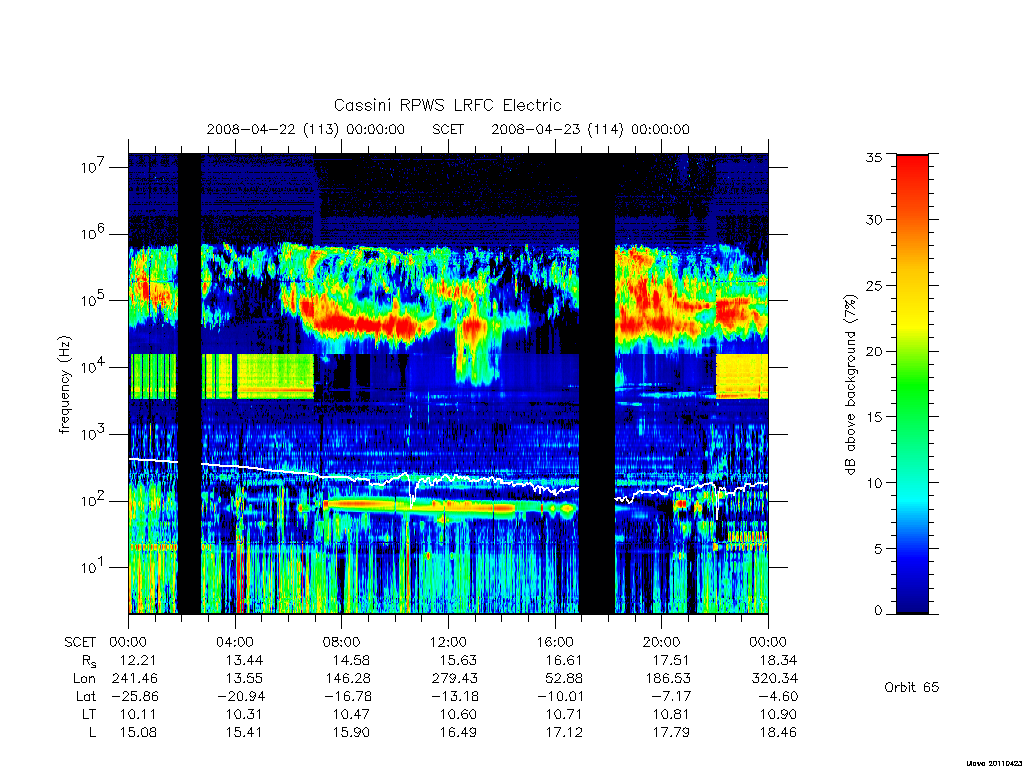Click the '10^1' frequency tick label
Viewport: 1024px width, 768px height.
pos(93,567)
